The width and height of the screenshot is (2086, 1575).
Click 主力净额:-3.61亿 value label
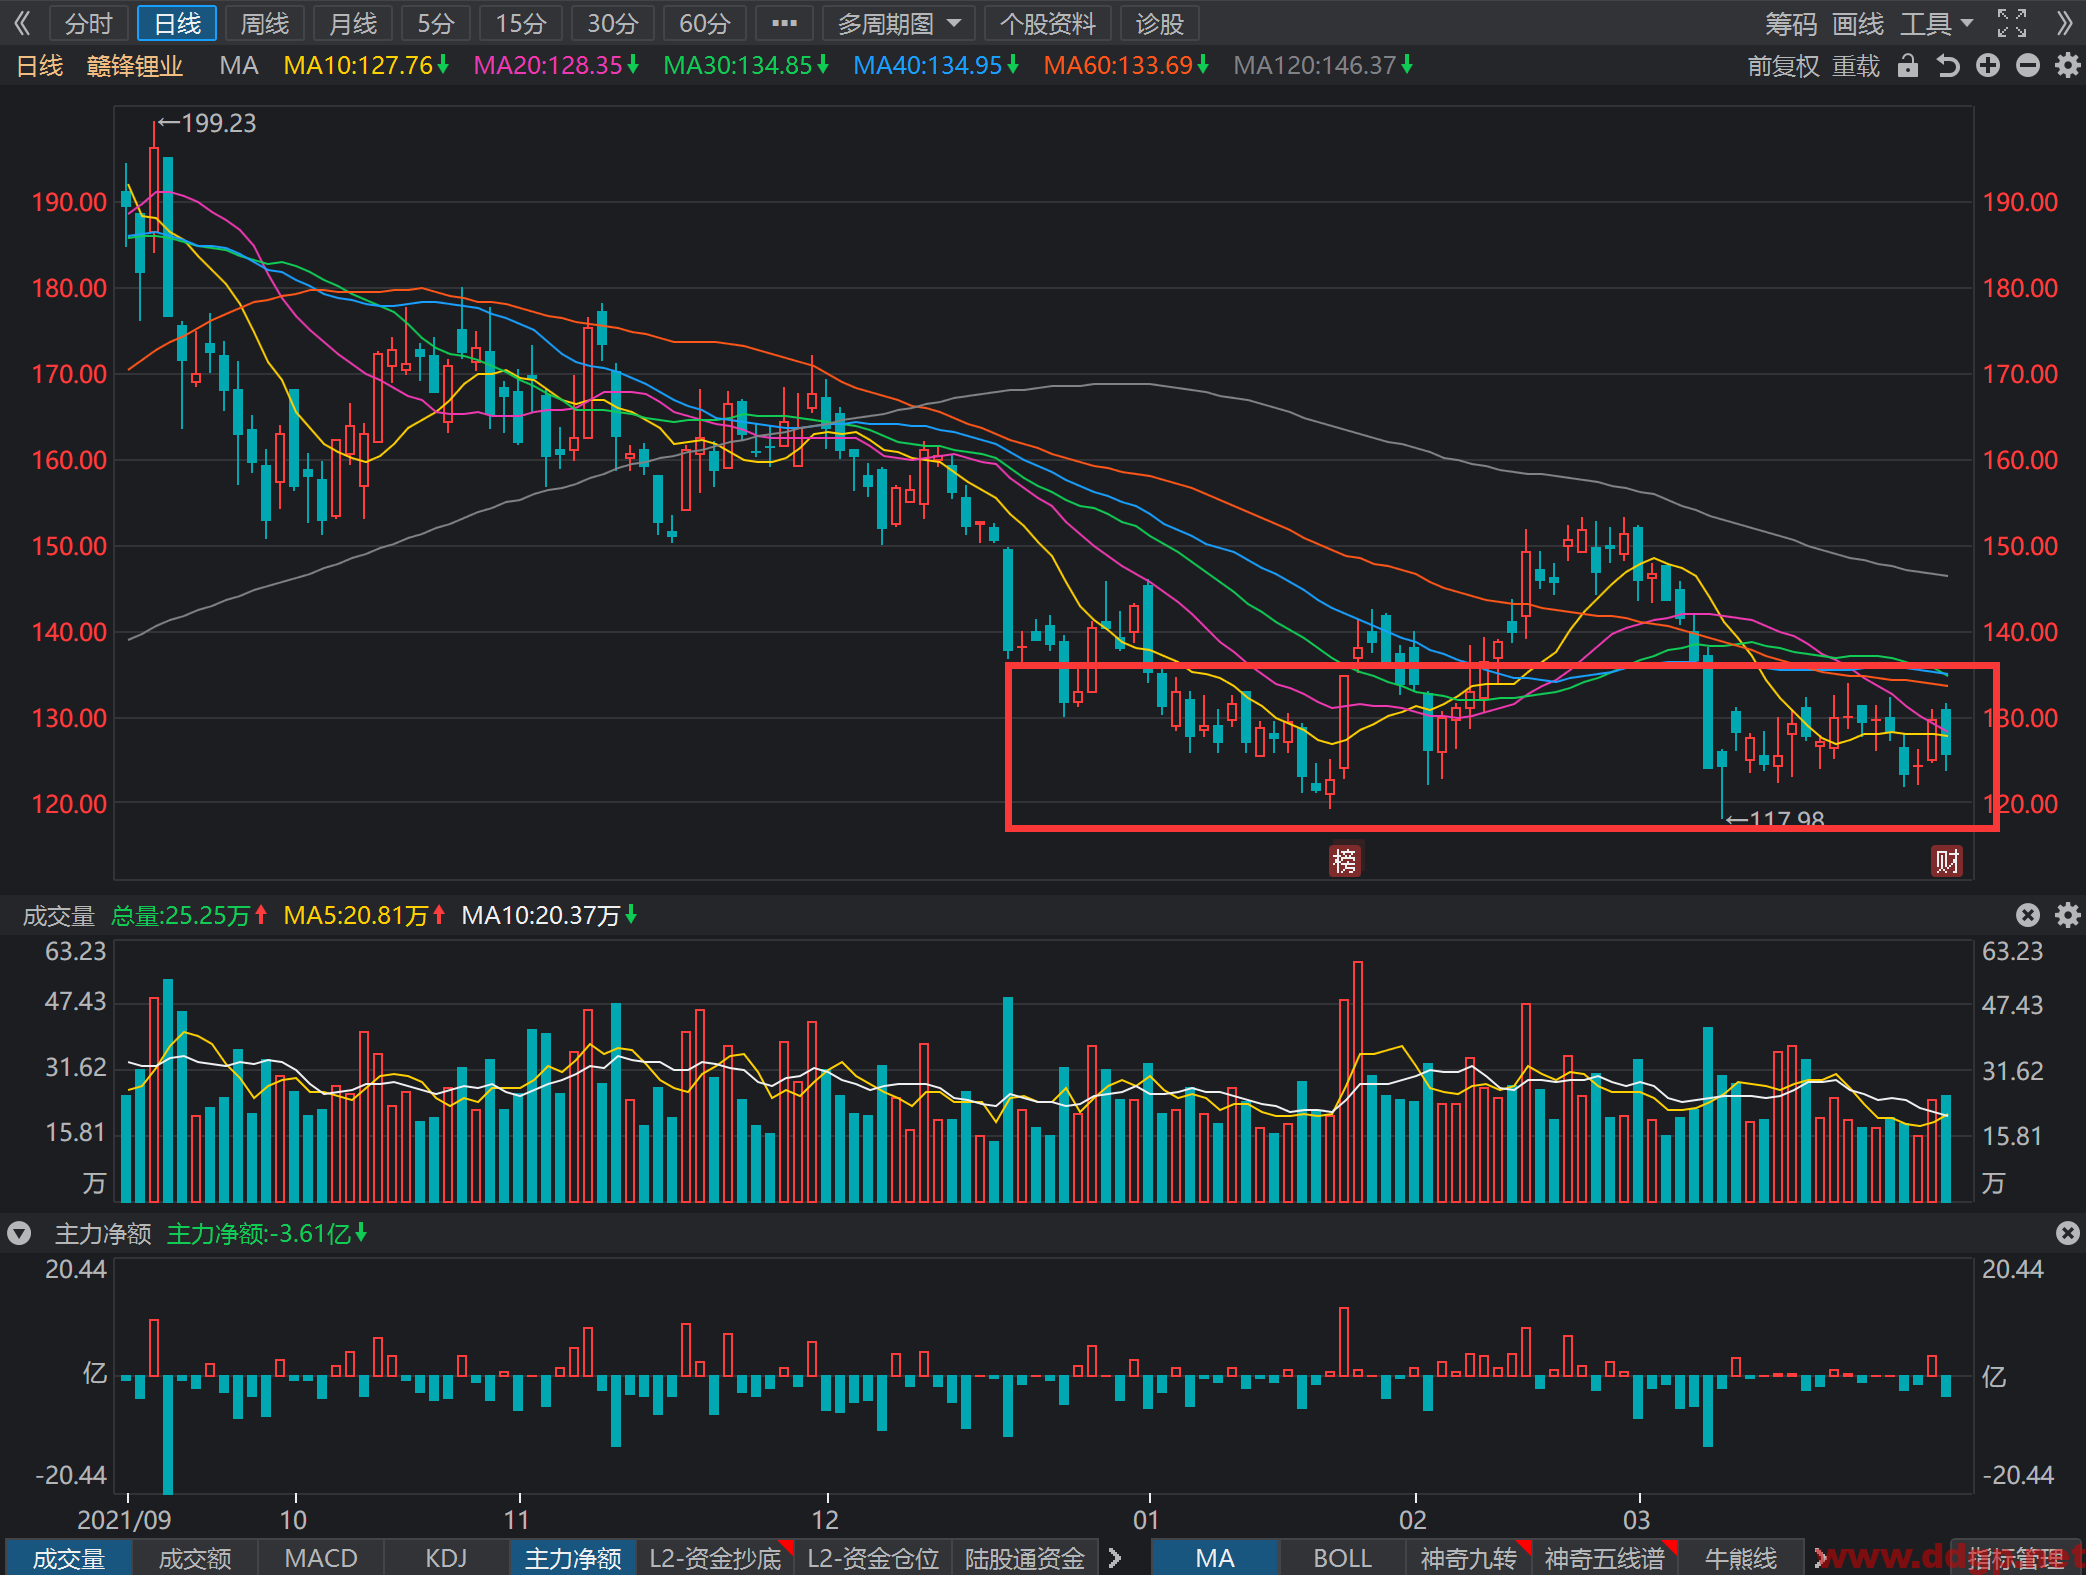[x=267, y=1233]
